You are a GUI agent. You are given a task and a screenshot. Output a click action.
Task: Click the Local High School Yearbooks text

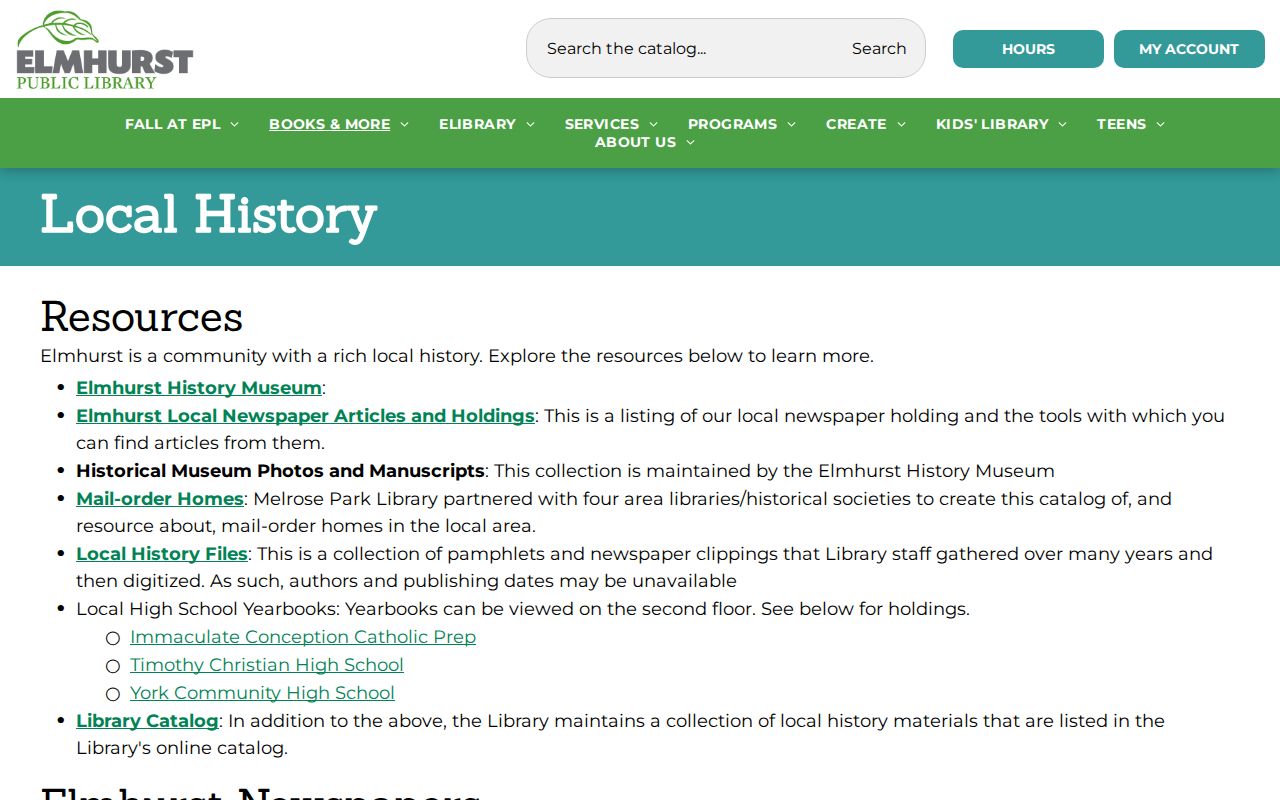tap(206, 609)
